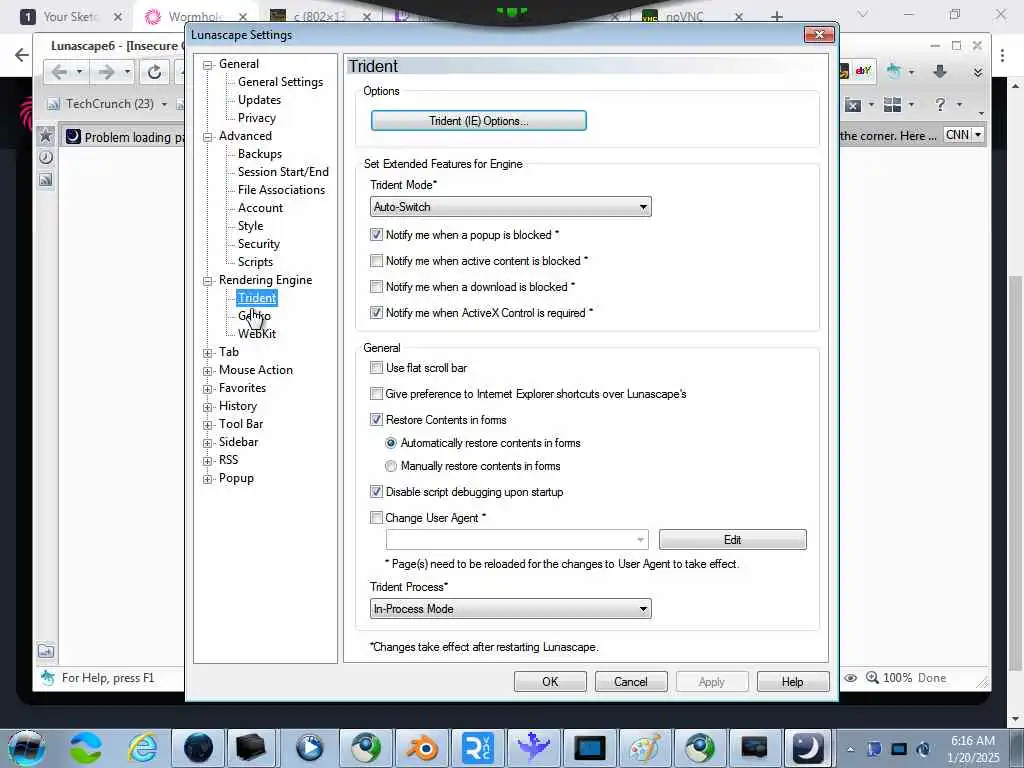Click OK in Lunascape Settings

tap(550, 682)
